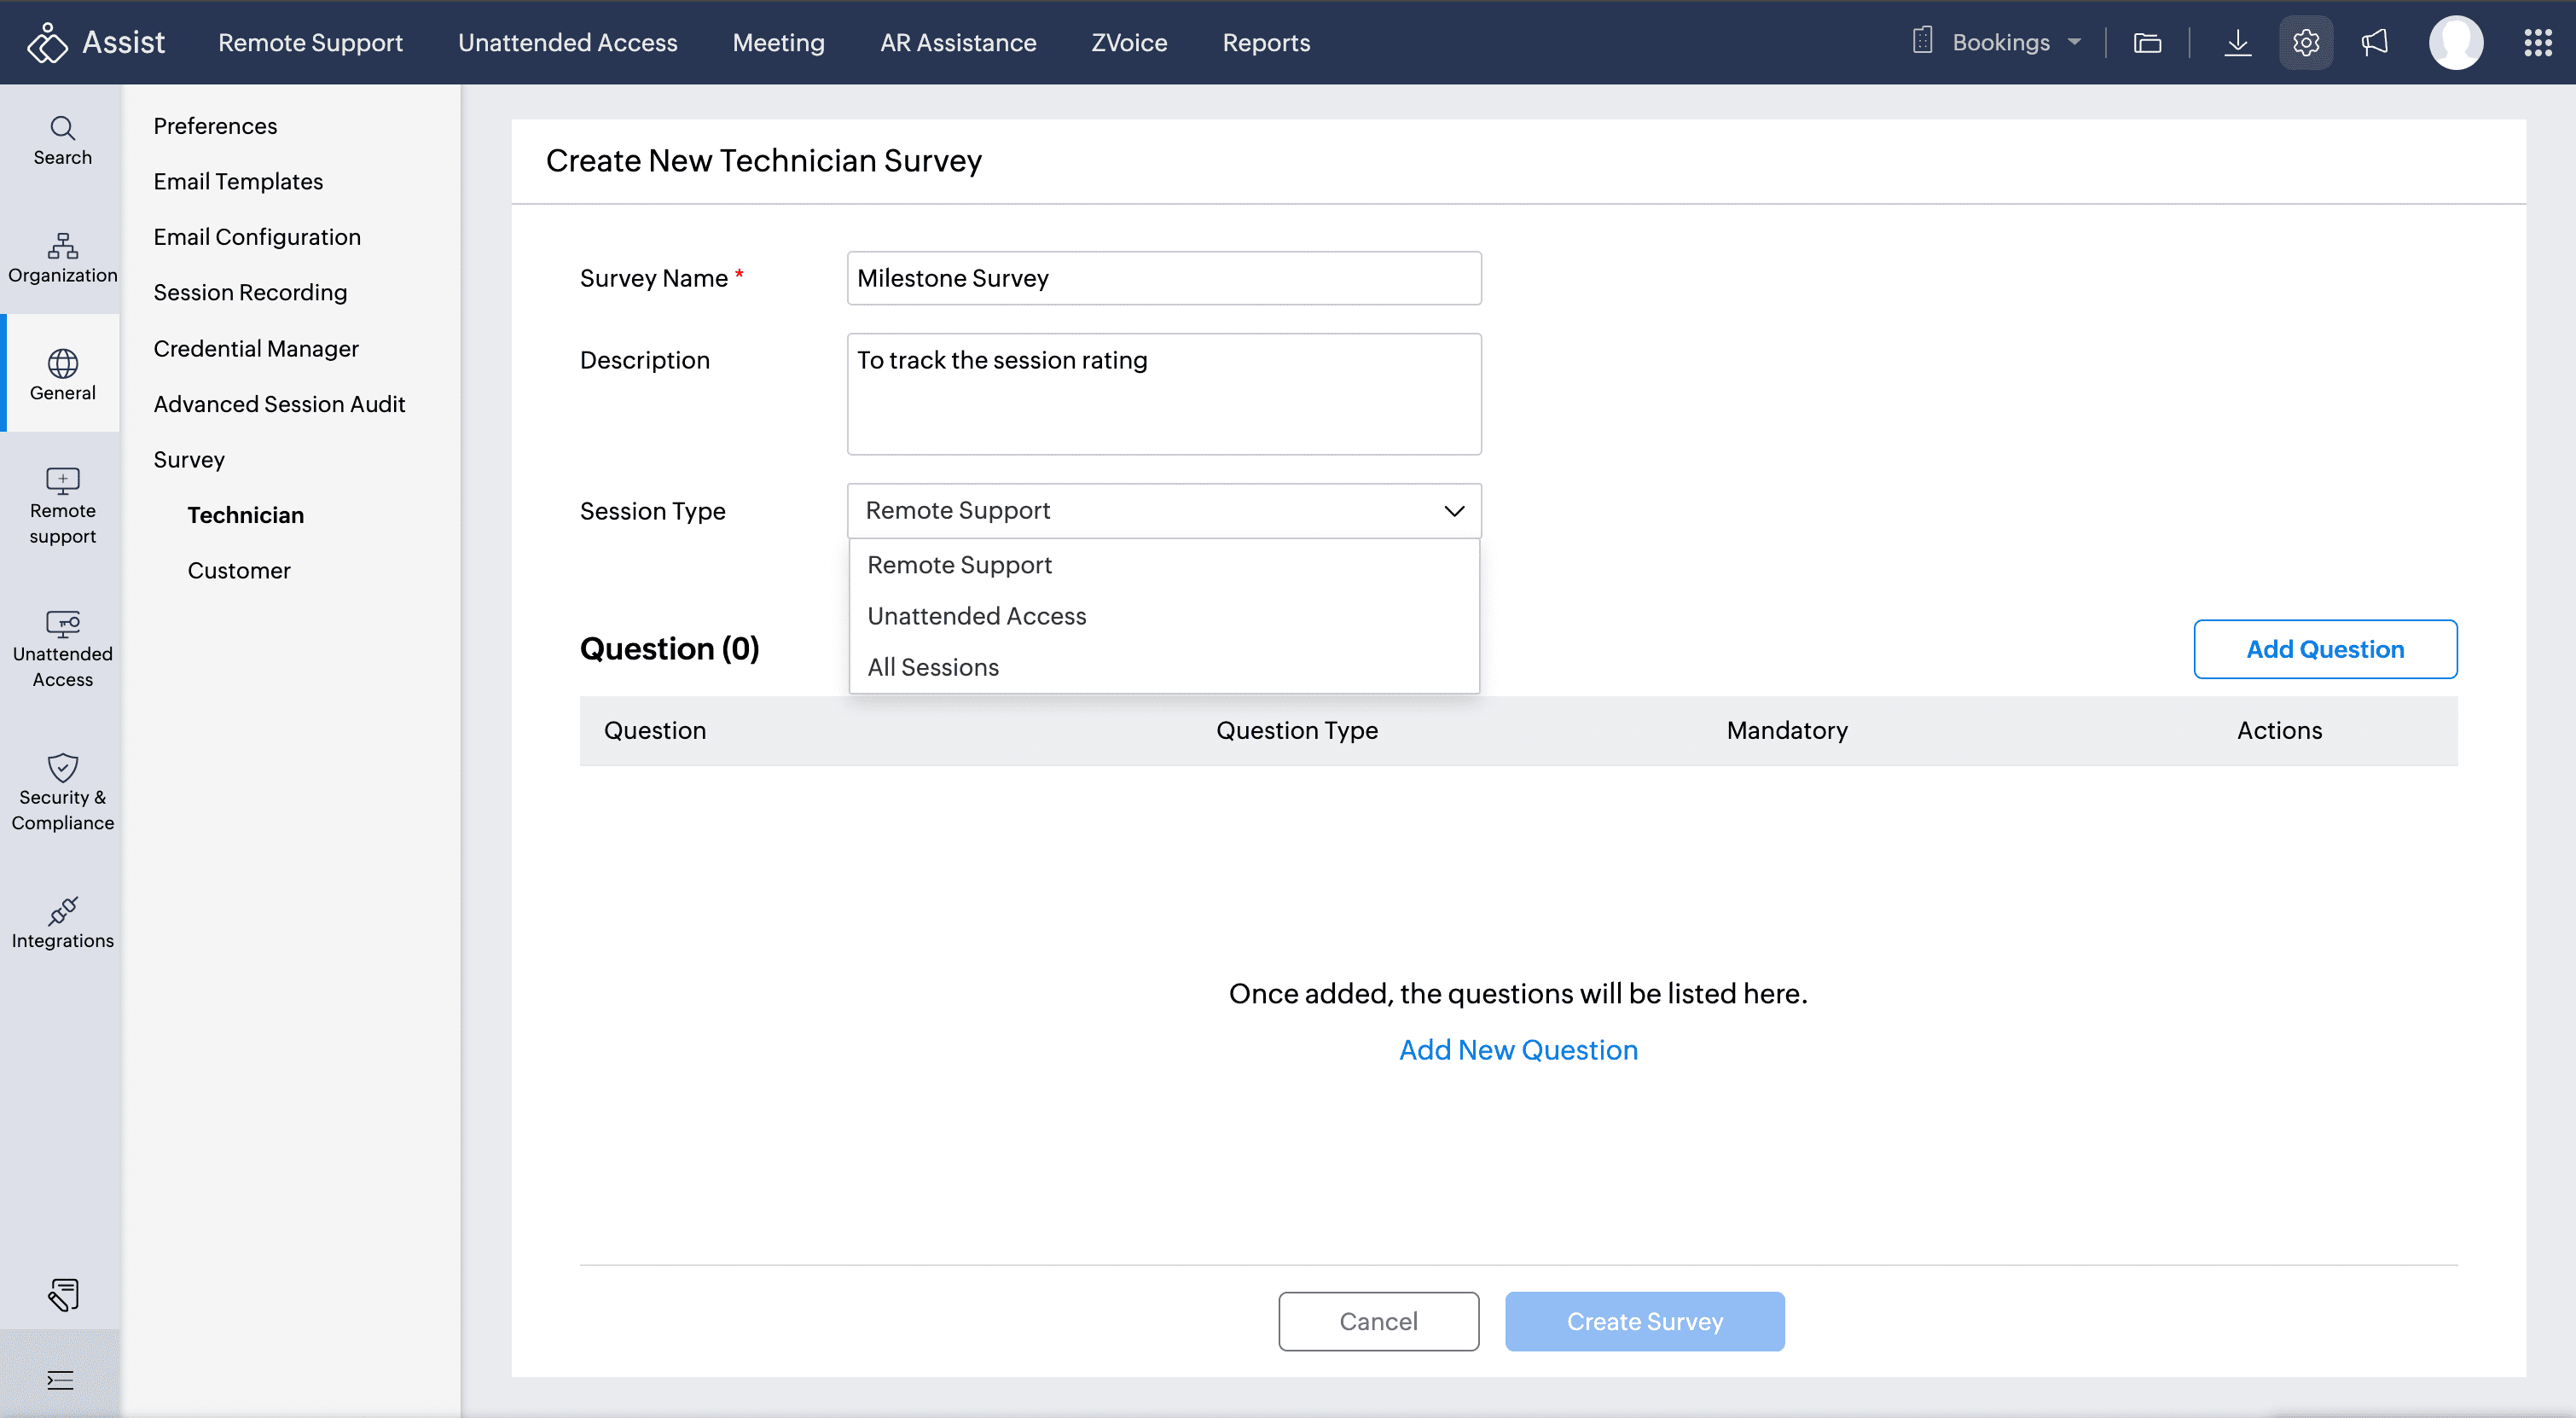
Task: Open the apps grid launcher
Action: pos(2537,42)
